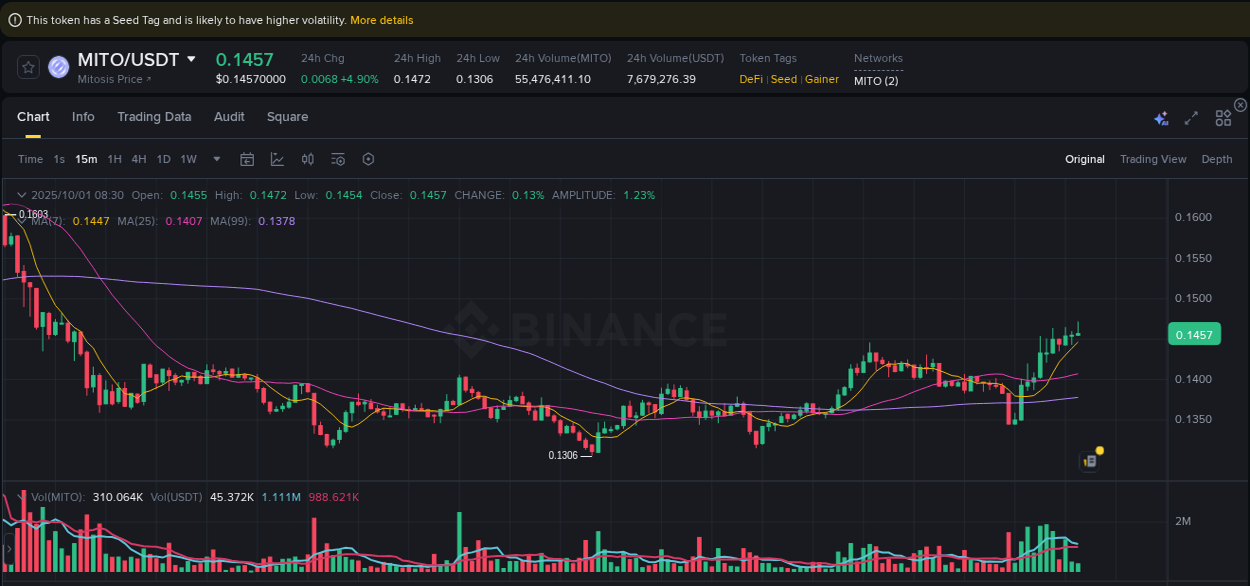Open the Square tab

tap(287, 117)
